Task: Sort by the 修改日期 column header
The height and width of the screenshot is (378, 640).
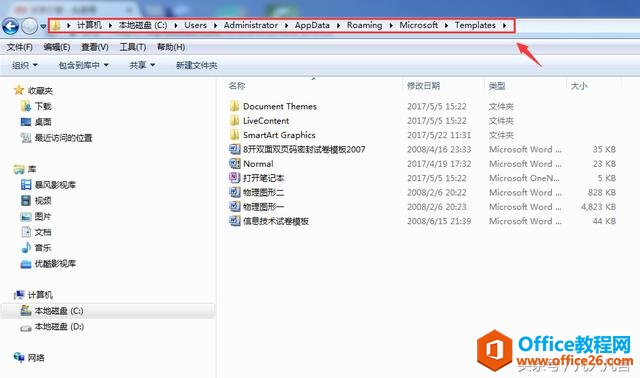Action: point(423,86)
